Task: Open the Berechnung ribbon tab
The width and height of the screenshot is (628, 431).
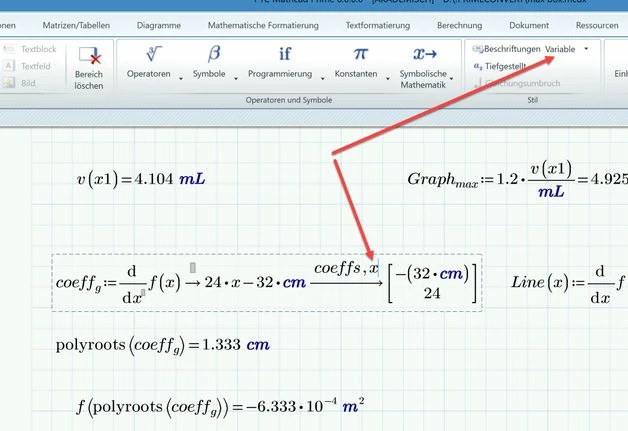Action: [x=459, y=25]
